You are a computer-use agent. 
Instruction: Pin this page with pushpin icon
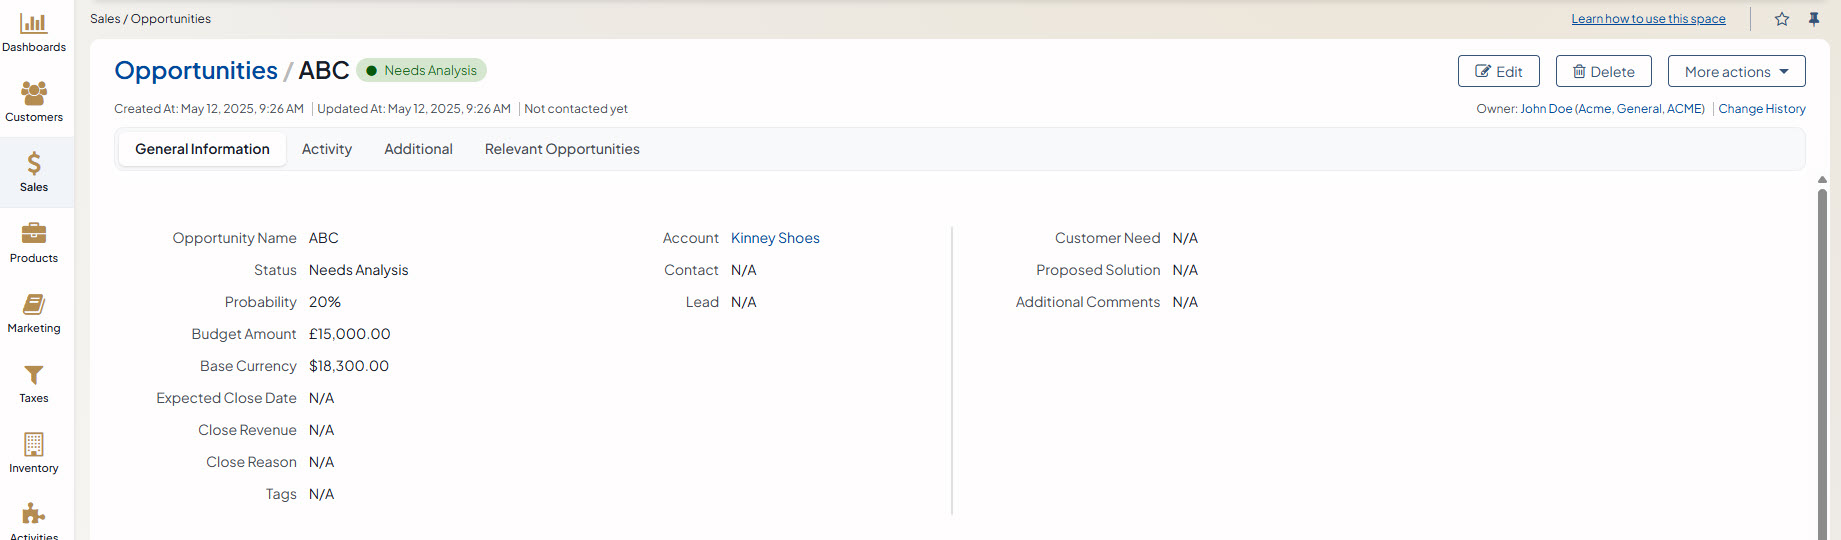(1814, 19)
